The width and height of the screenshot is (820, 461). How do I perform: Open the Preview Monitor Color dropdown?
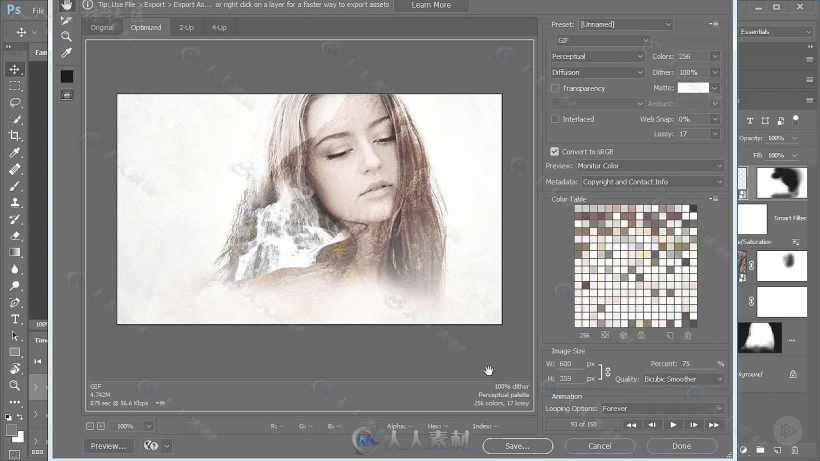pyautogui.click(x=649, y=166)
